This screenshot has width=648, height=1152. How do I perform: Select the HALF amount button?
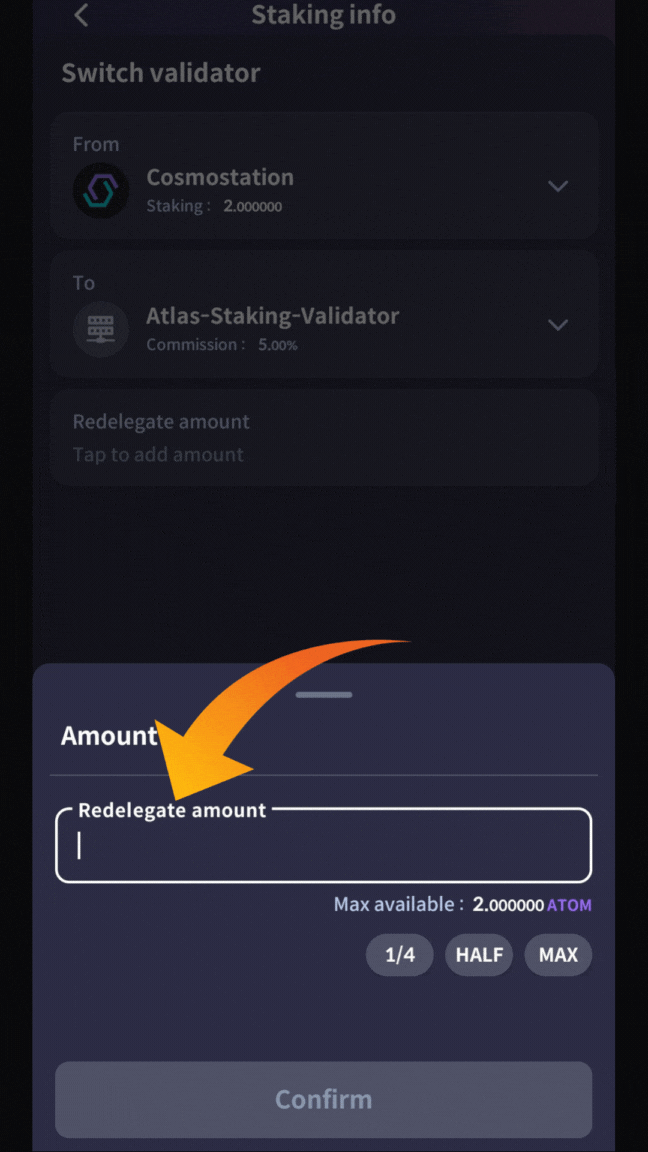479,955
